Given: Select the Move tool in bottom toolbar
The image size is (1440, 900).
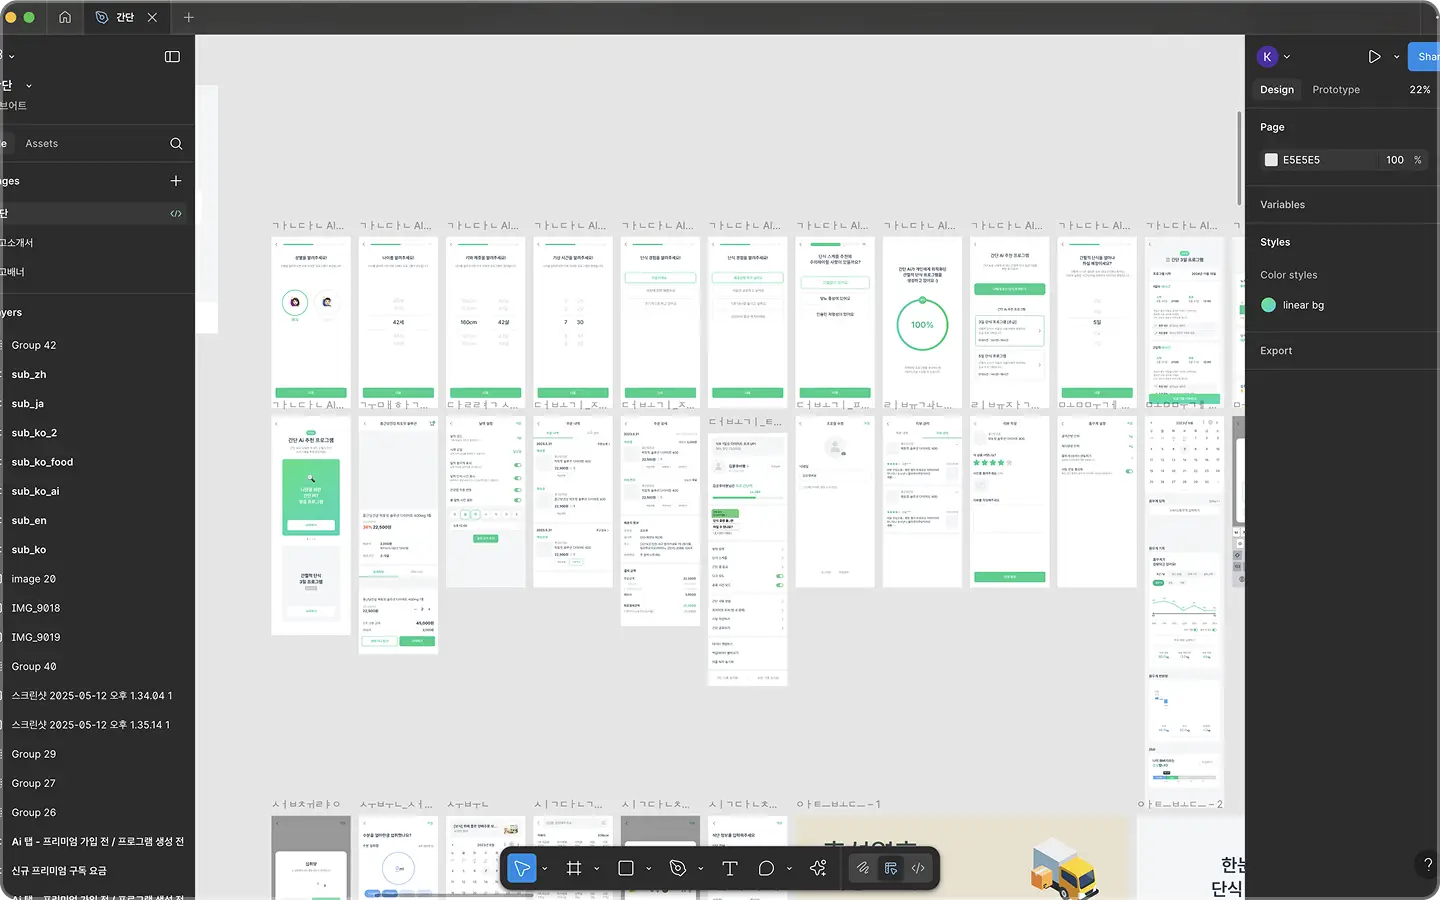Looking at the screenshot, I should pyautogui.click(x=522, y=868).
